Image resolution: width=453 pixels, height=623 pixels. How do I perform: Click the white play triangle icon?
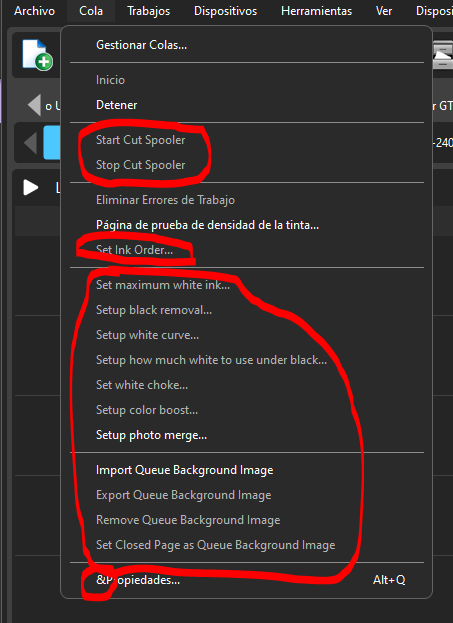(31, 188)
